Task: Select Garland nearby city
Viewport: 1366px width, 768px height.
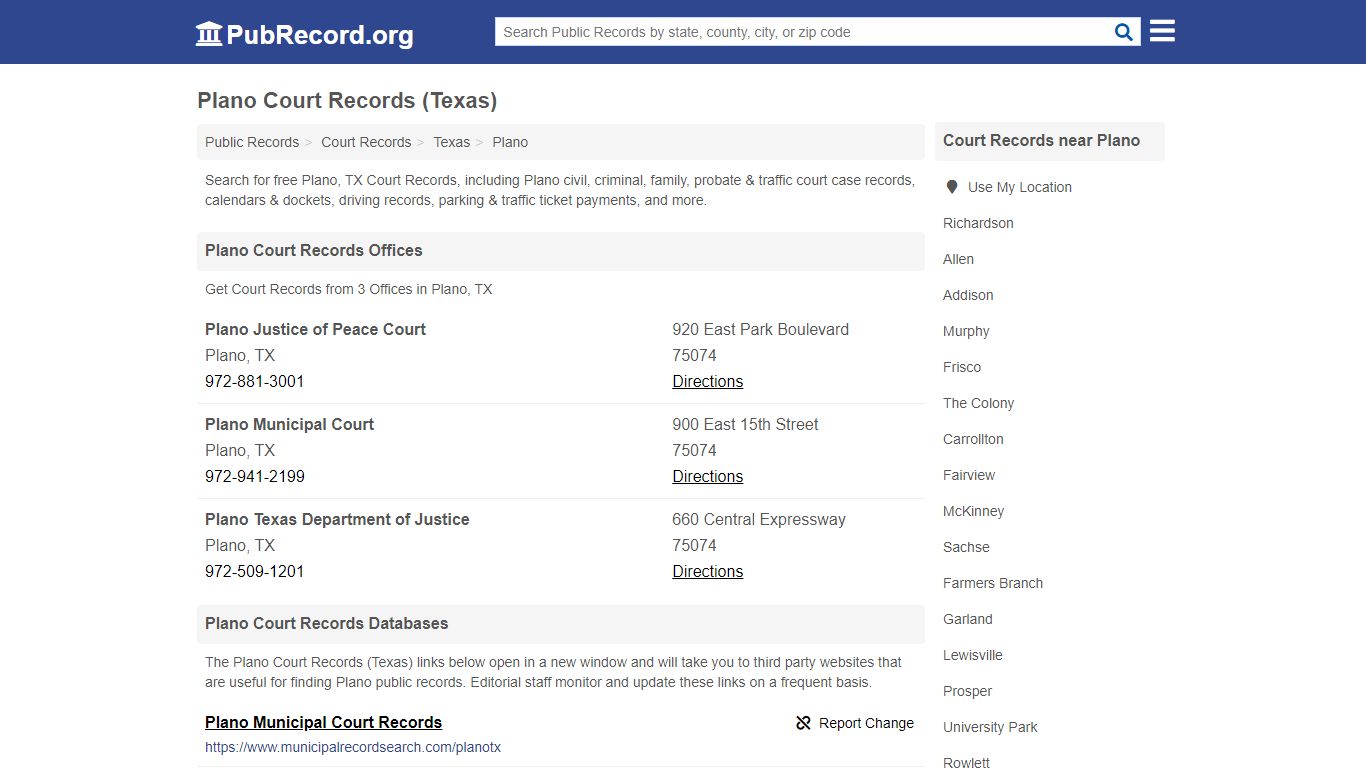Action: tap(968, 619)
